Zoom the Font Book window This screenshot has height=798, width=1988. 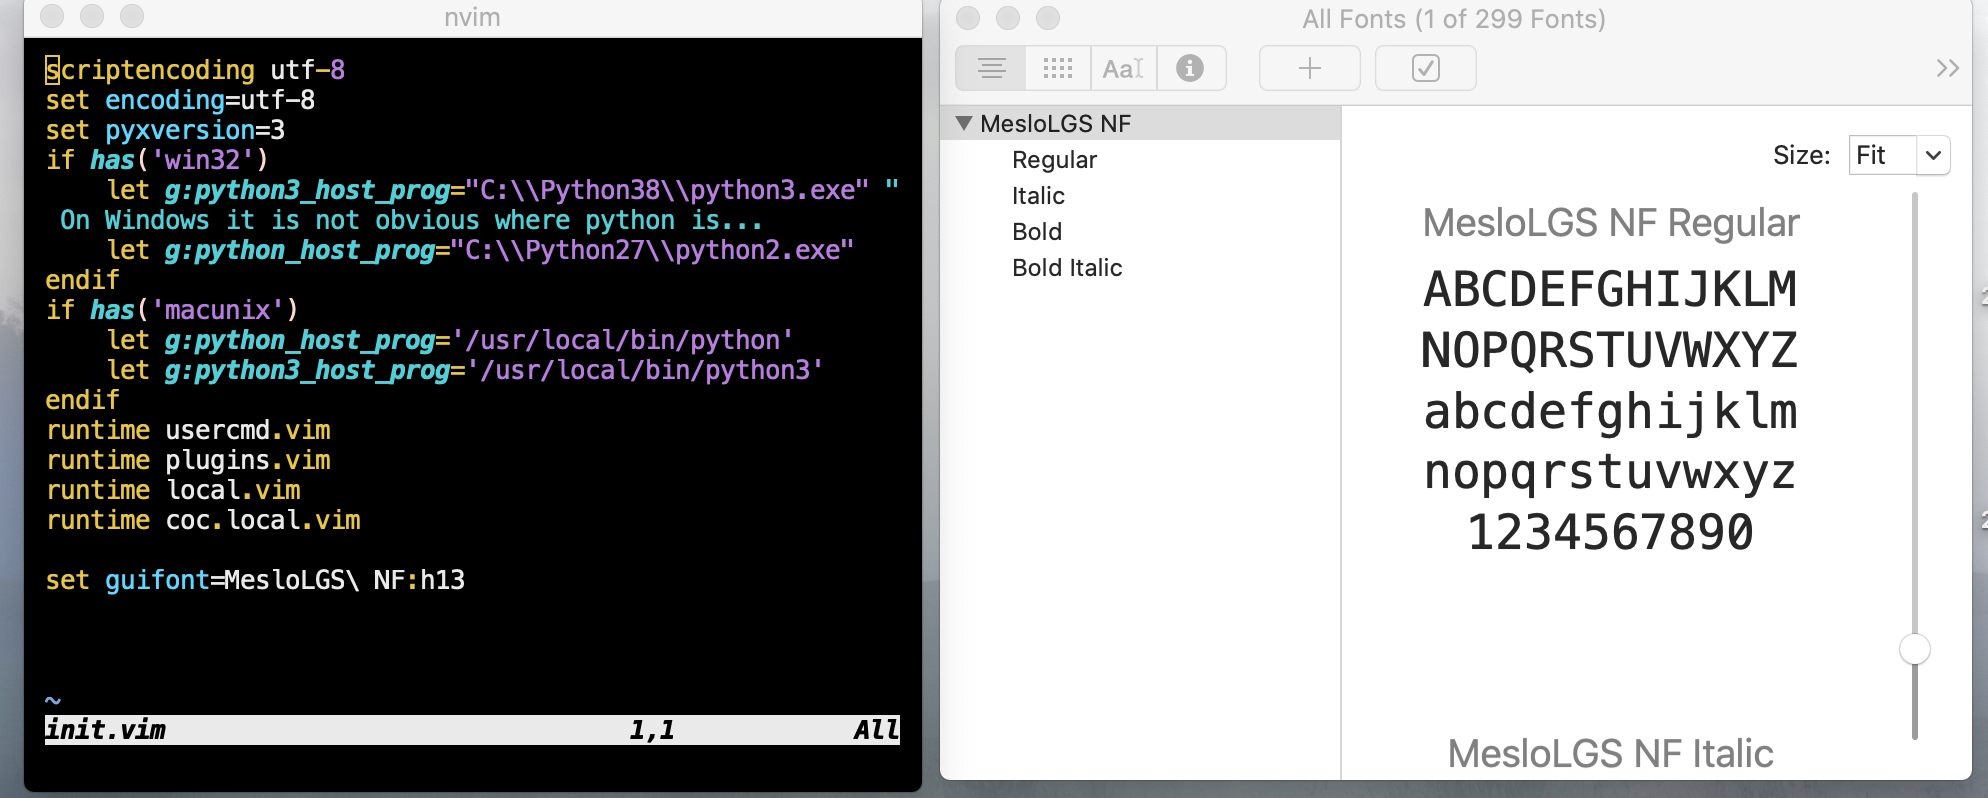[x=1048, y=18]
